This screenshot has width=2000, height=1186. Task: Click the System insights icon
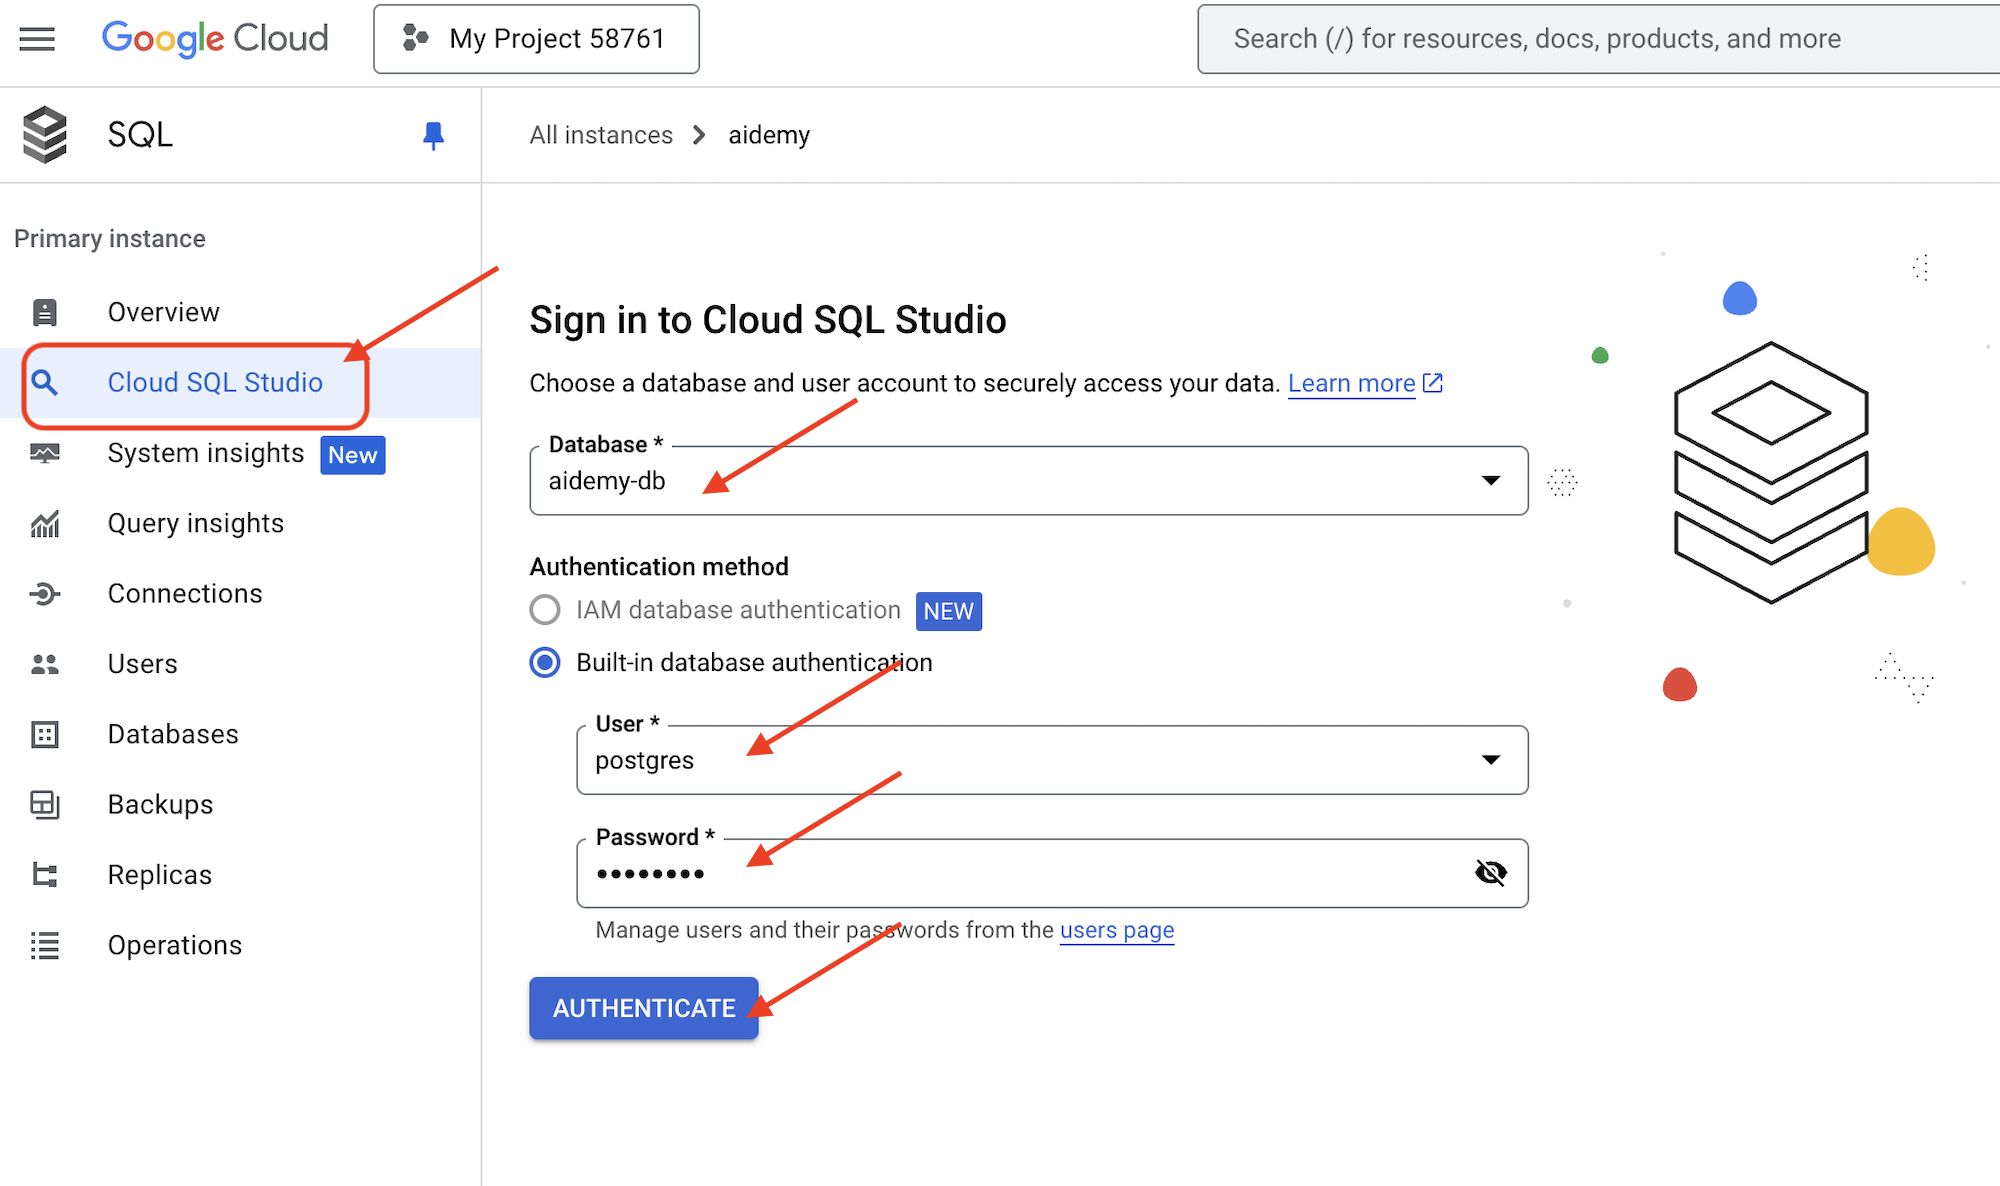(47, 453)
